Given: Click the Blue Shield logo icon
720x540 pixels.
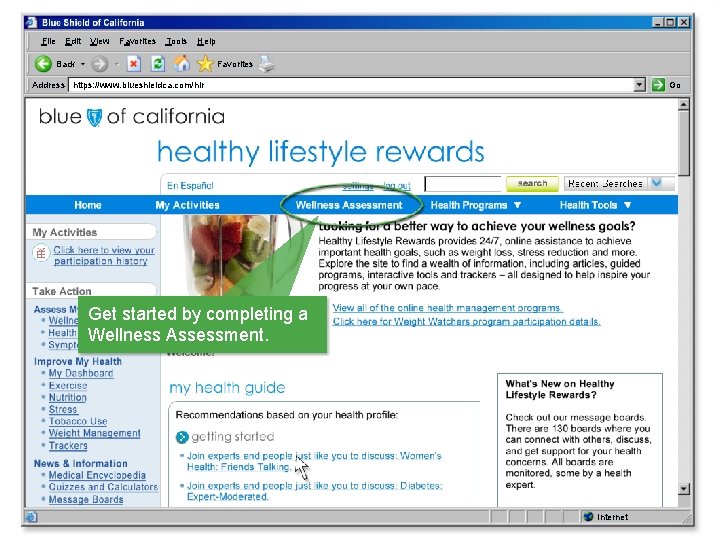Looking at the screenshot, I should (x=94, y=117).
